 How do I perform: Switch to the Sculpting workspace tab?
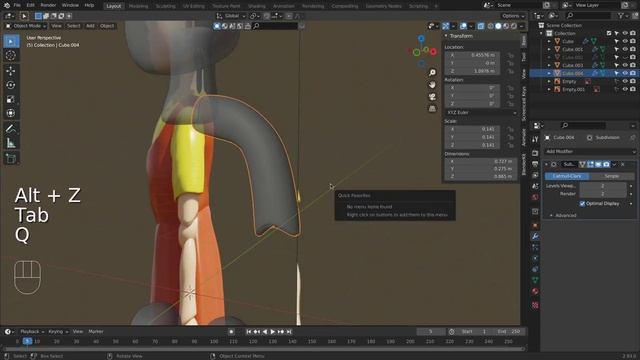click(x=165, y=6)
